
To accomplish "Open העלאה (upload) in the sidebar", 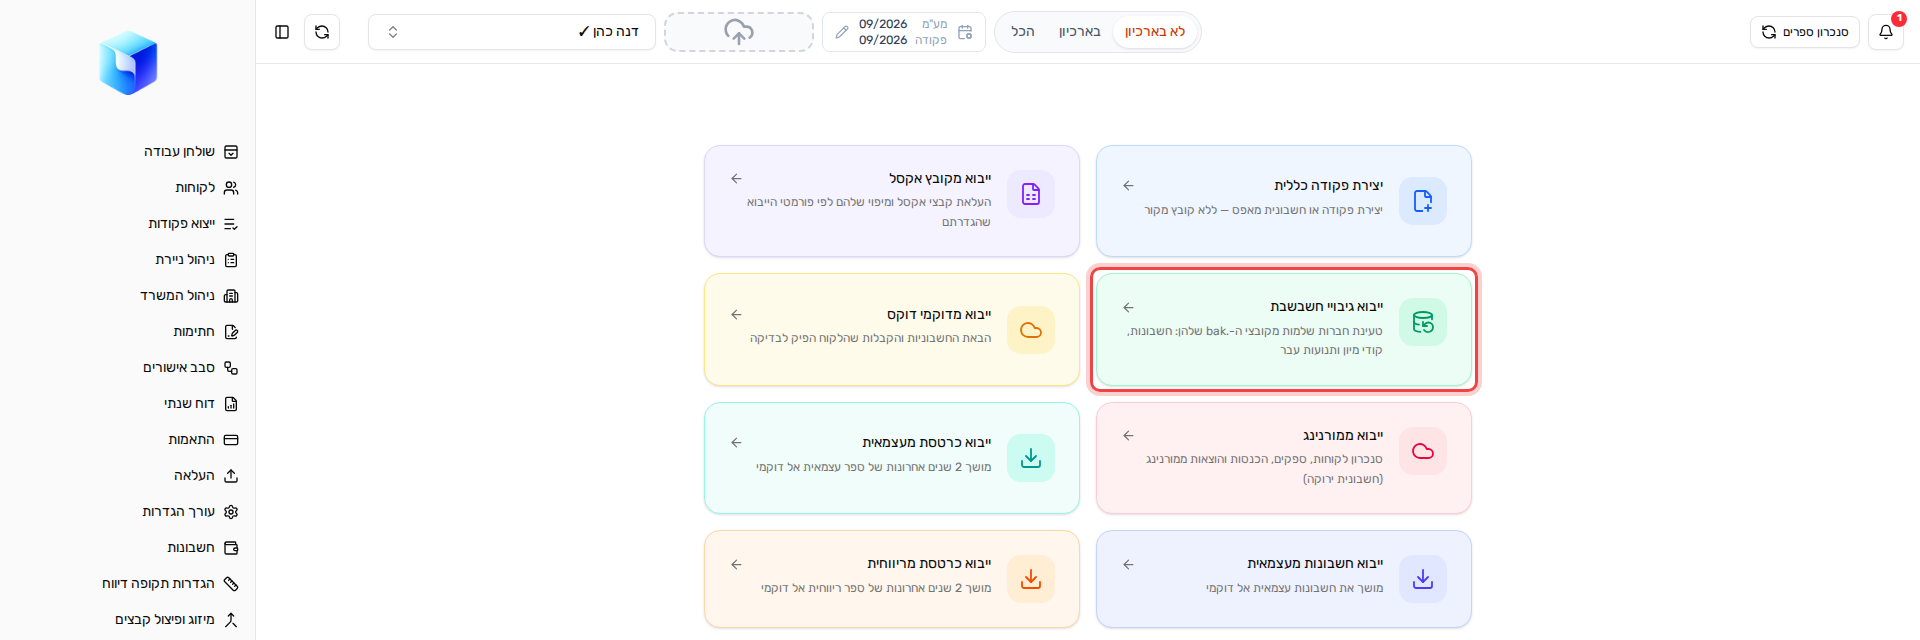I will pyautogui.click(x=205, y=476).
